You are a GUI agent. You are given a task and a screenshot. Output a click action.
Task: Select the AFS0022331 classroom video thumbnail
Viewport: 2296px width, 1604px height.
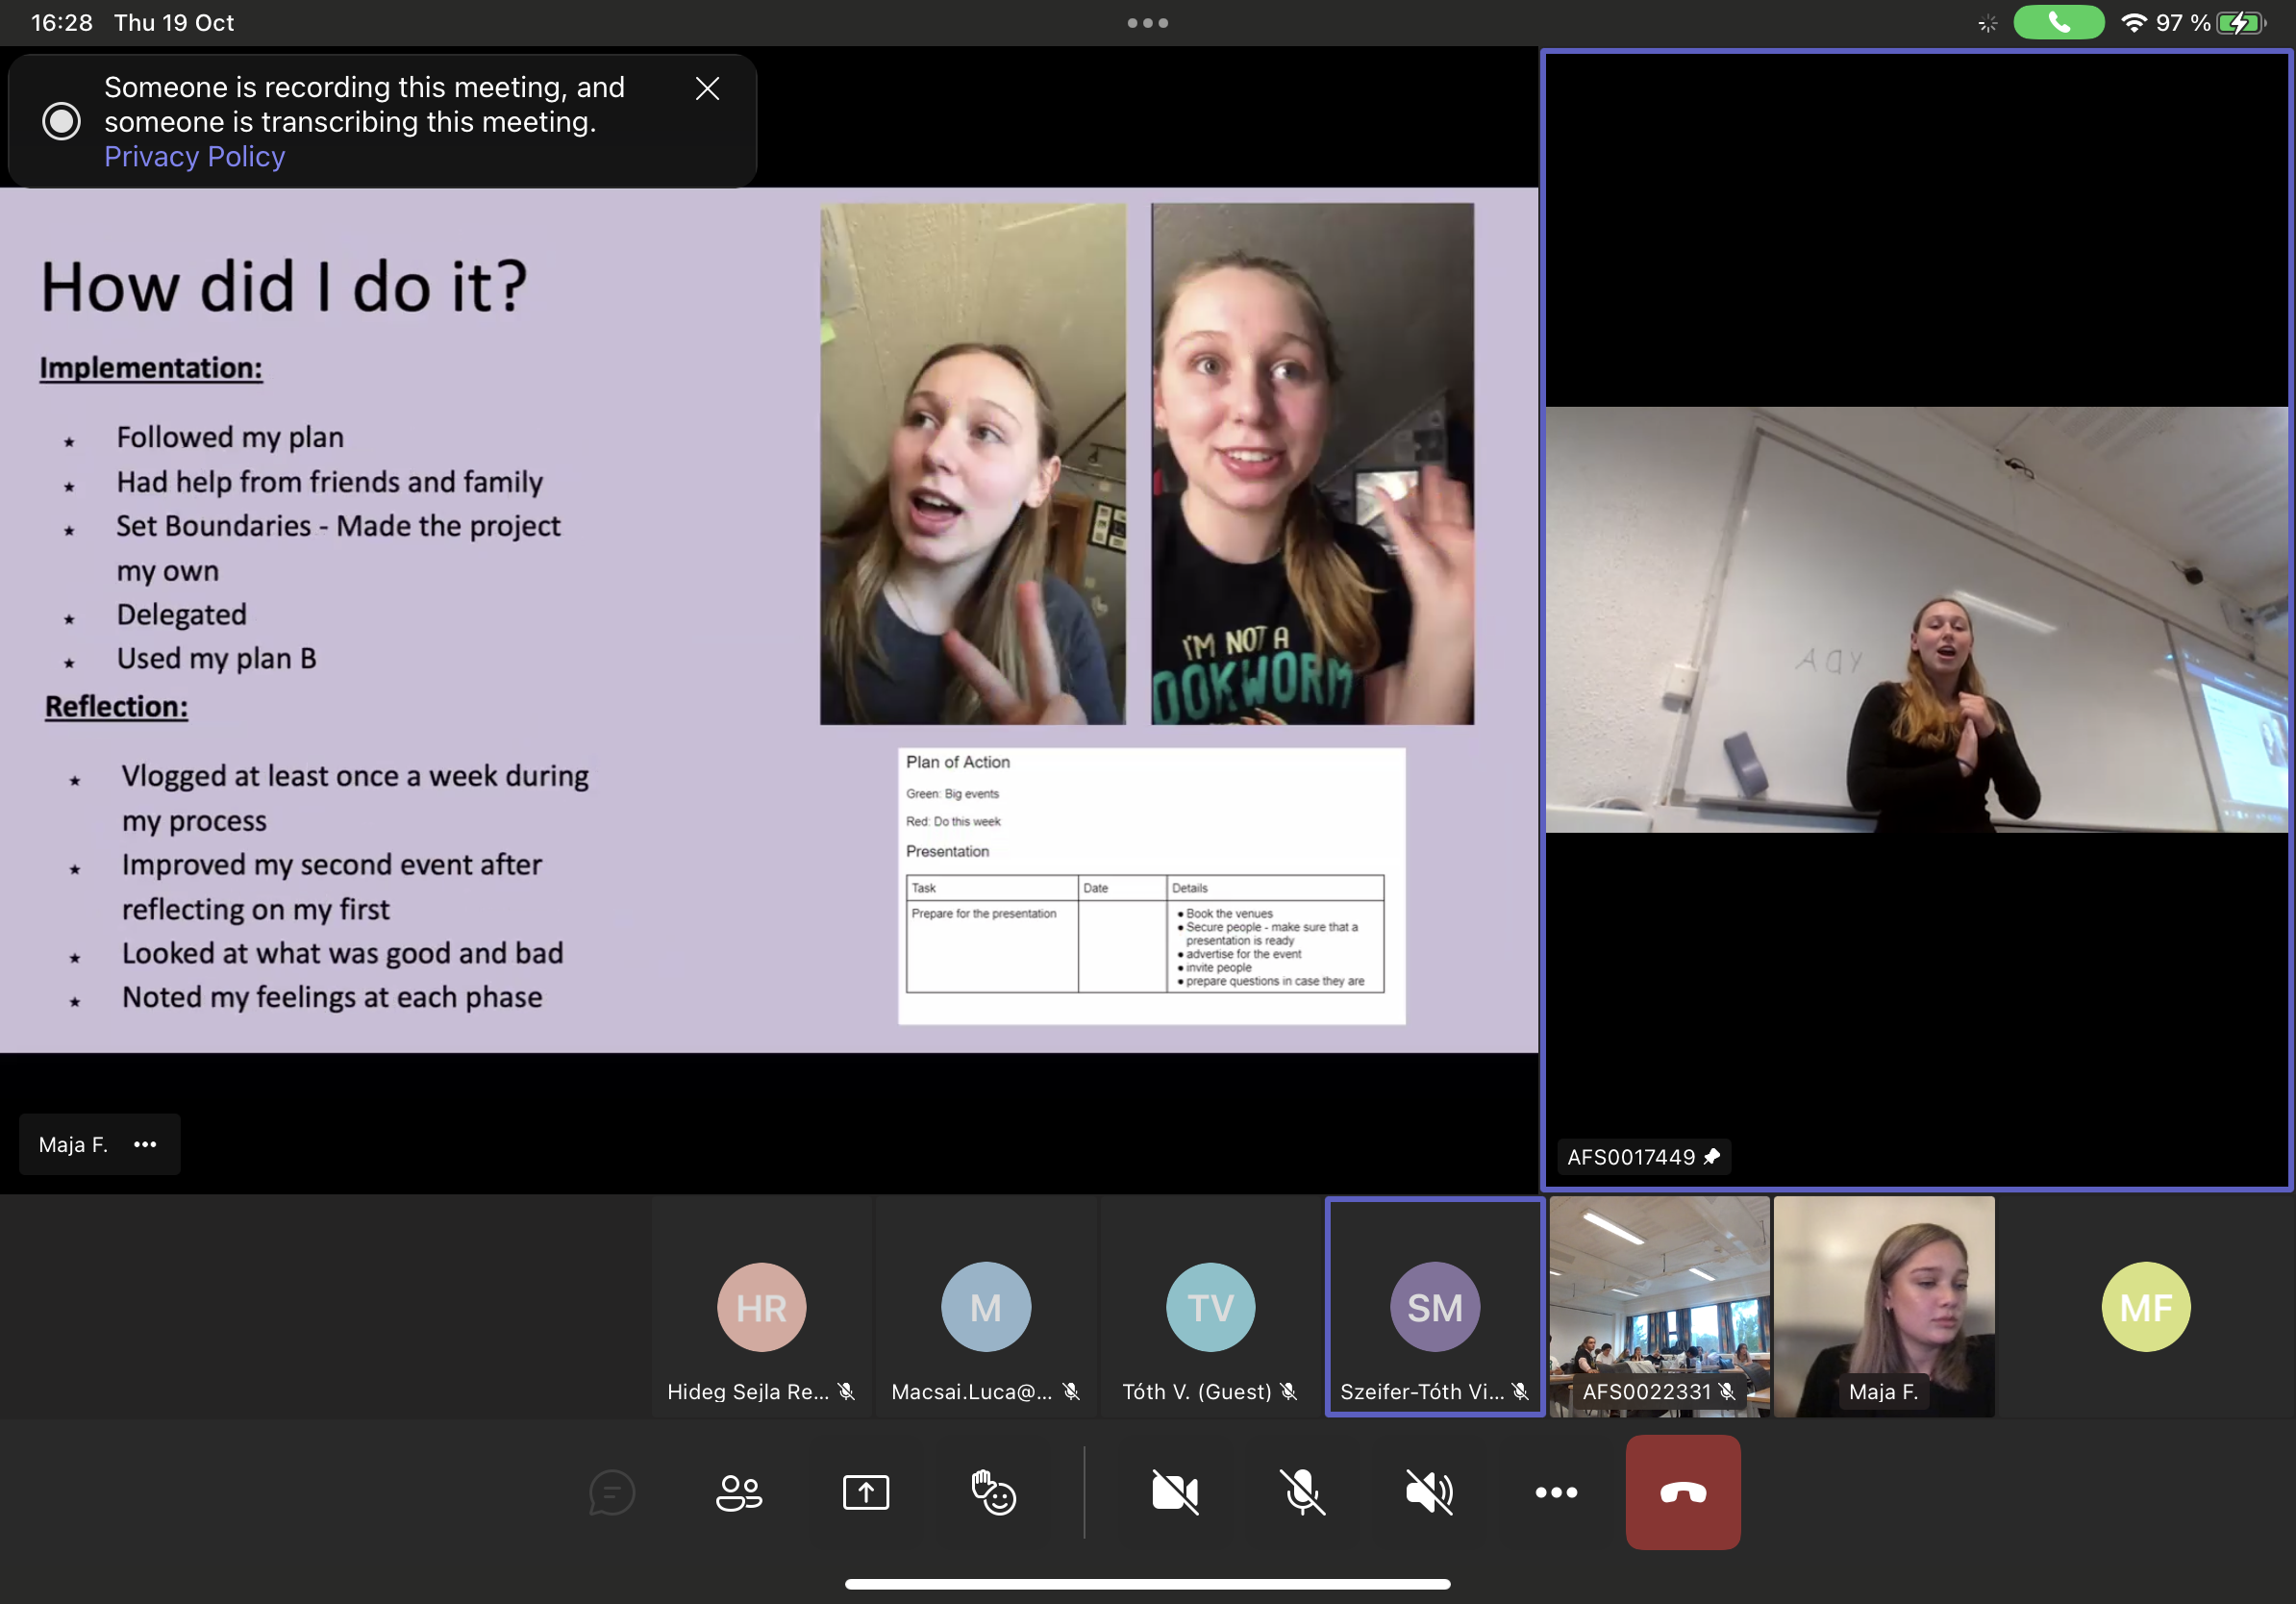[x=1659, y=1300]
